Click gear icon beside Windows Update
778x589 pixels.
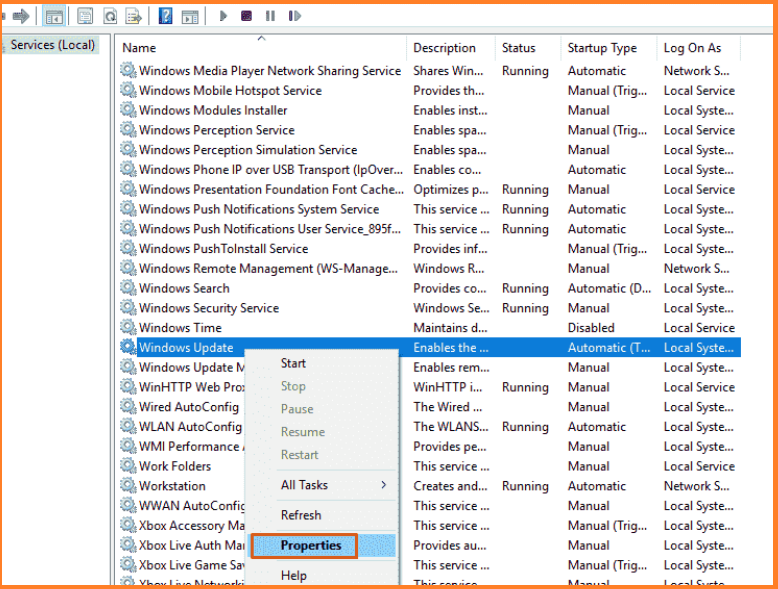coord(128,347)
